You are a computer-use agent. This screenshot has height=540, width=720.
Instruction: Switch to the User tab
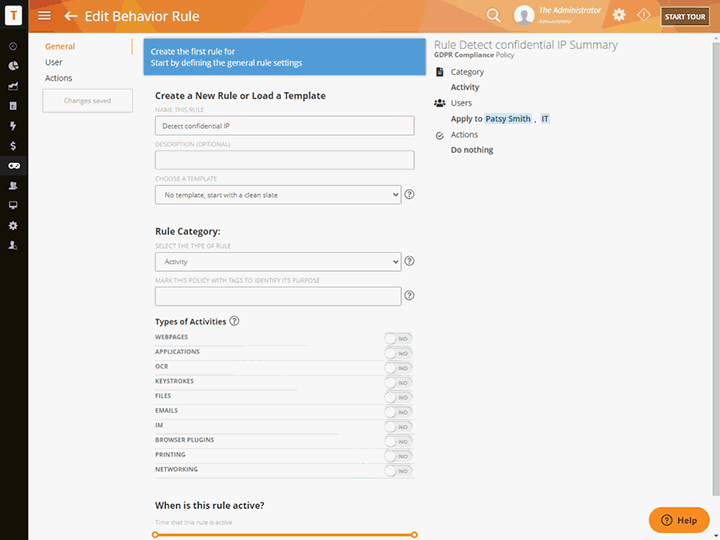pyautogui.click(x=54, y=62)
